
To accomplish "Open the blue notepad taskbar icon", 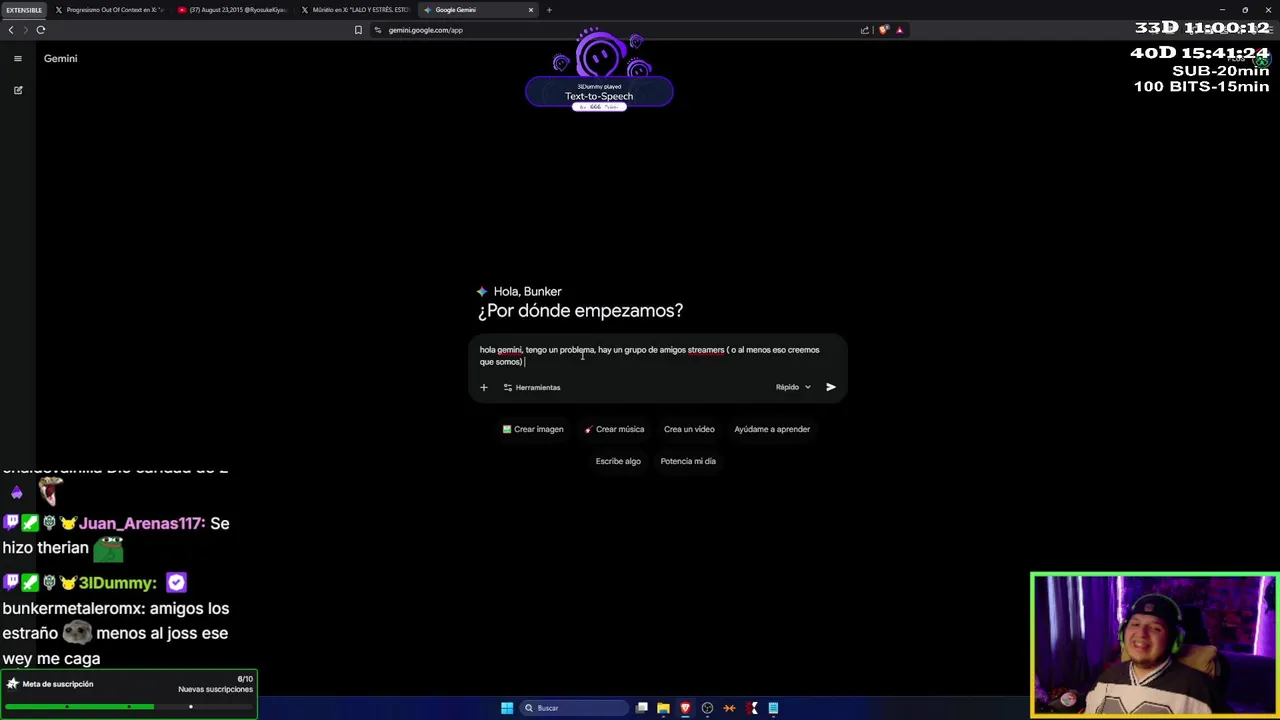I will click(x=773, y=708).
